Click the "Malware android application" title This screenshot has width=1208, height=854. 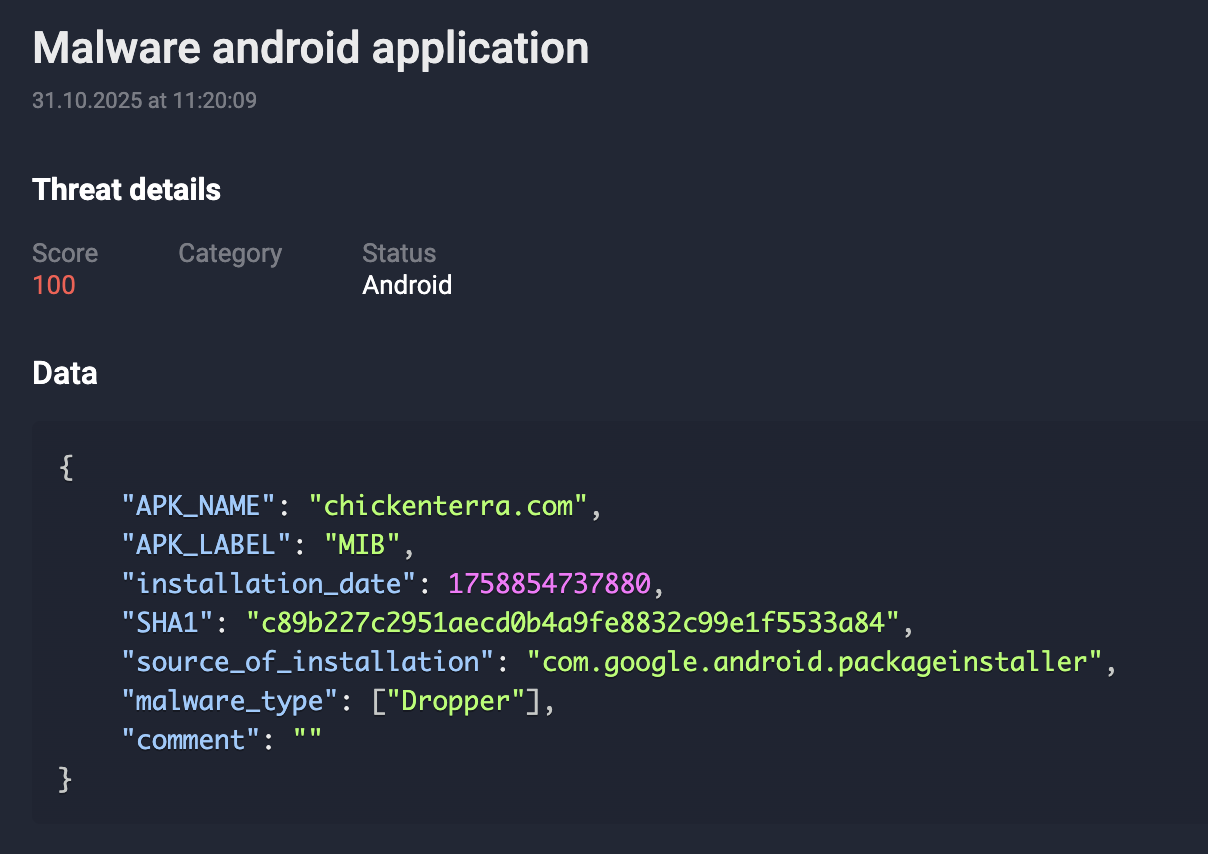[x=310, y=48]
